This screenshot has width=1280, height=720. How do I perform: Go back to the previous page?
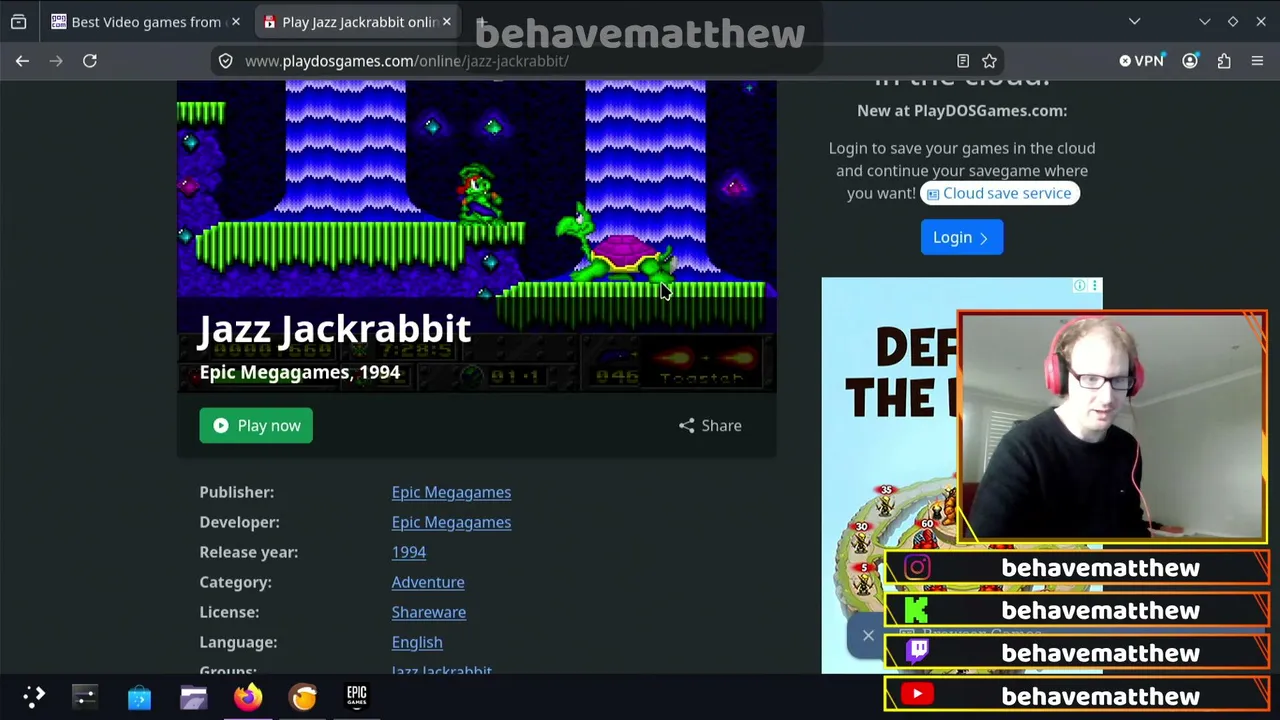click(x=22, y=61)
